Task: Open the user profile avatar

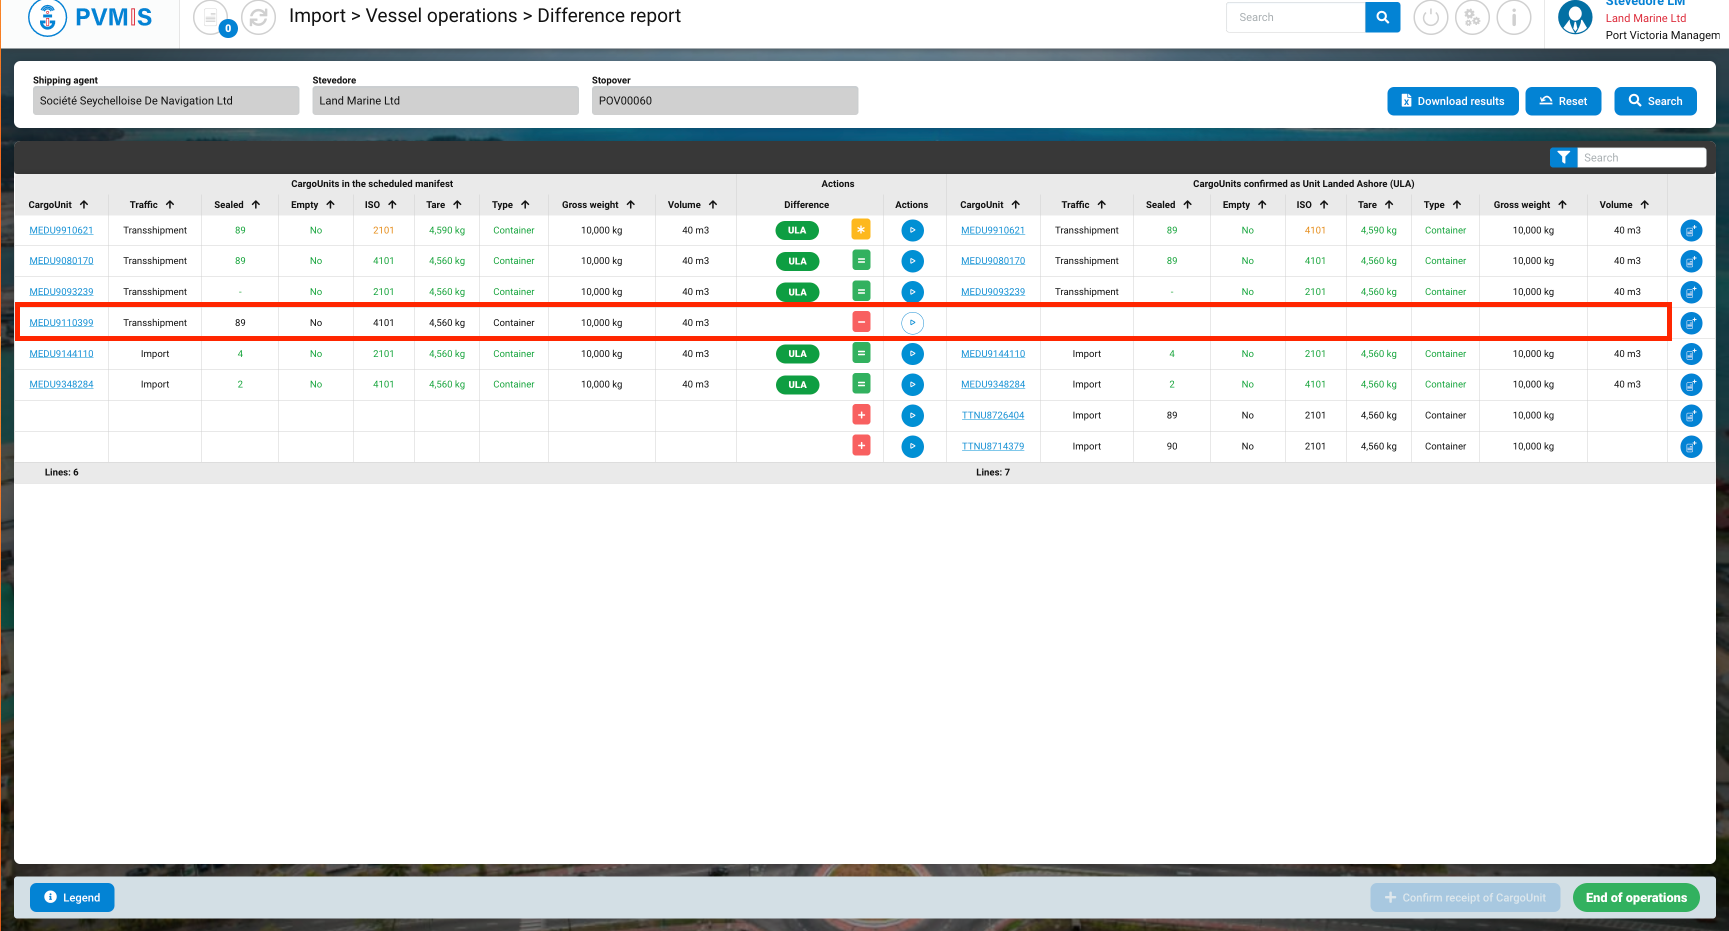Action: pos(1575,17)
